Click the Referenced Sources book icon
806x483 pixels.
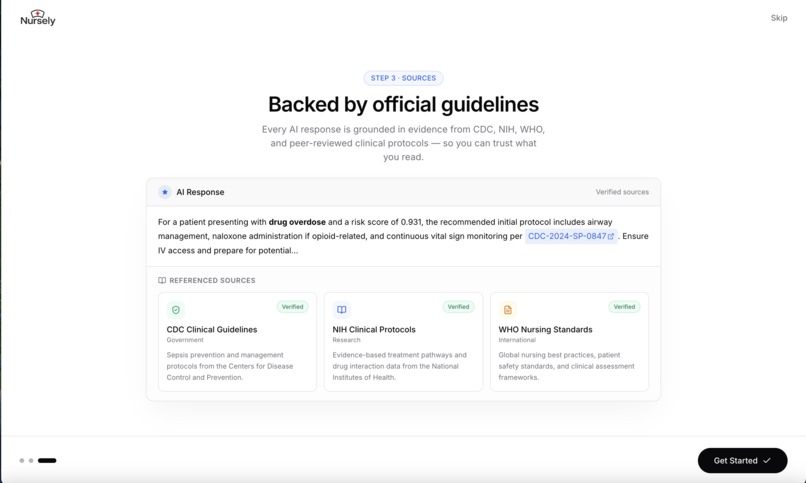[x=162, y=281]
